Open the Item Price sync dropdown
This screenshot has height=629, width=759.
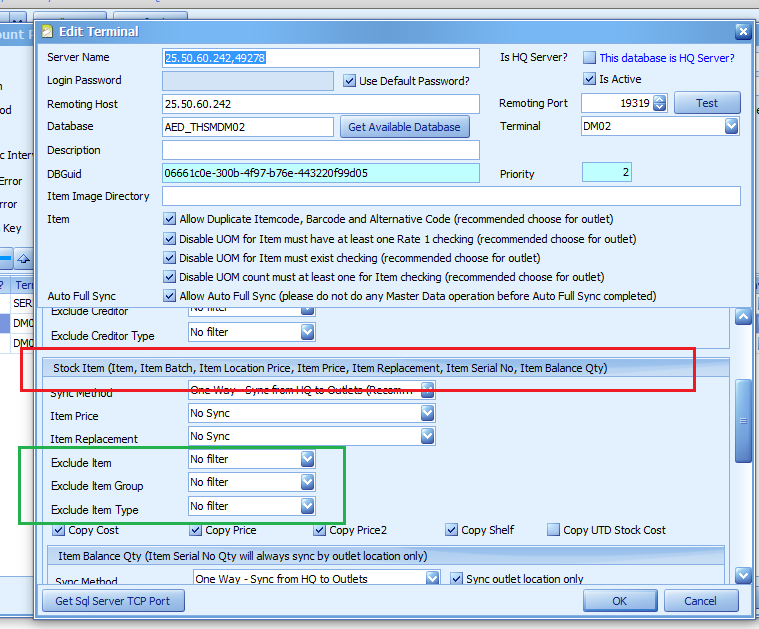click(427, 414)
